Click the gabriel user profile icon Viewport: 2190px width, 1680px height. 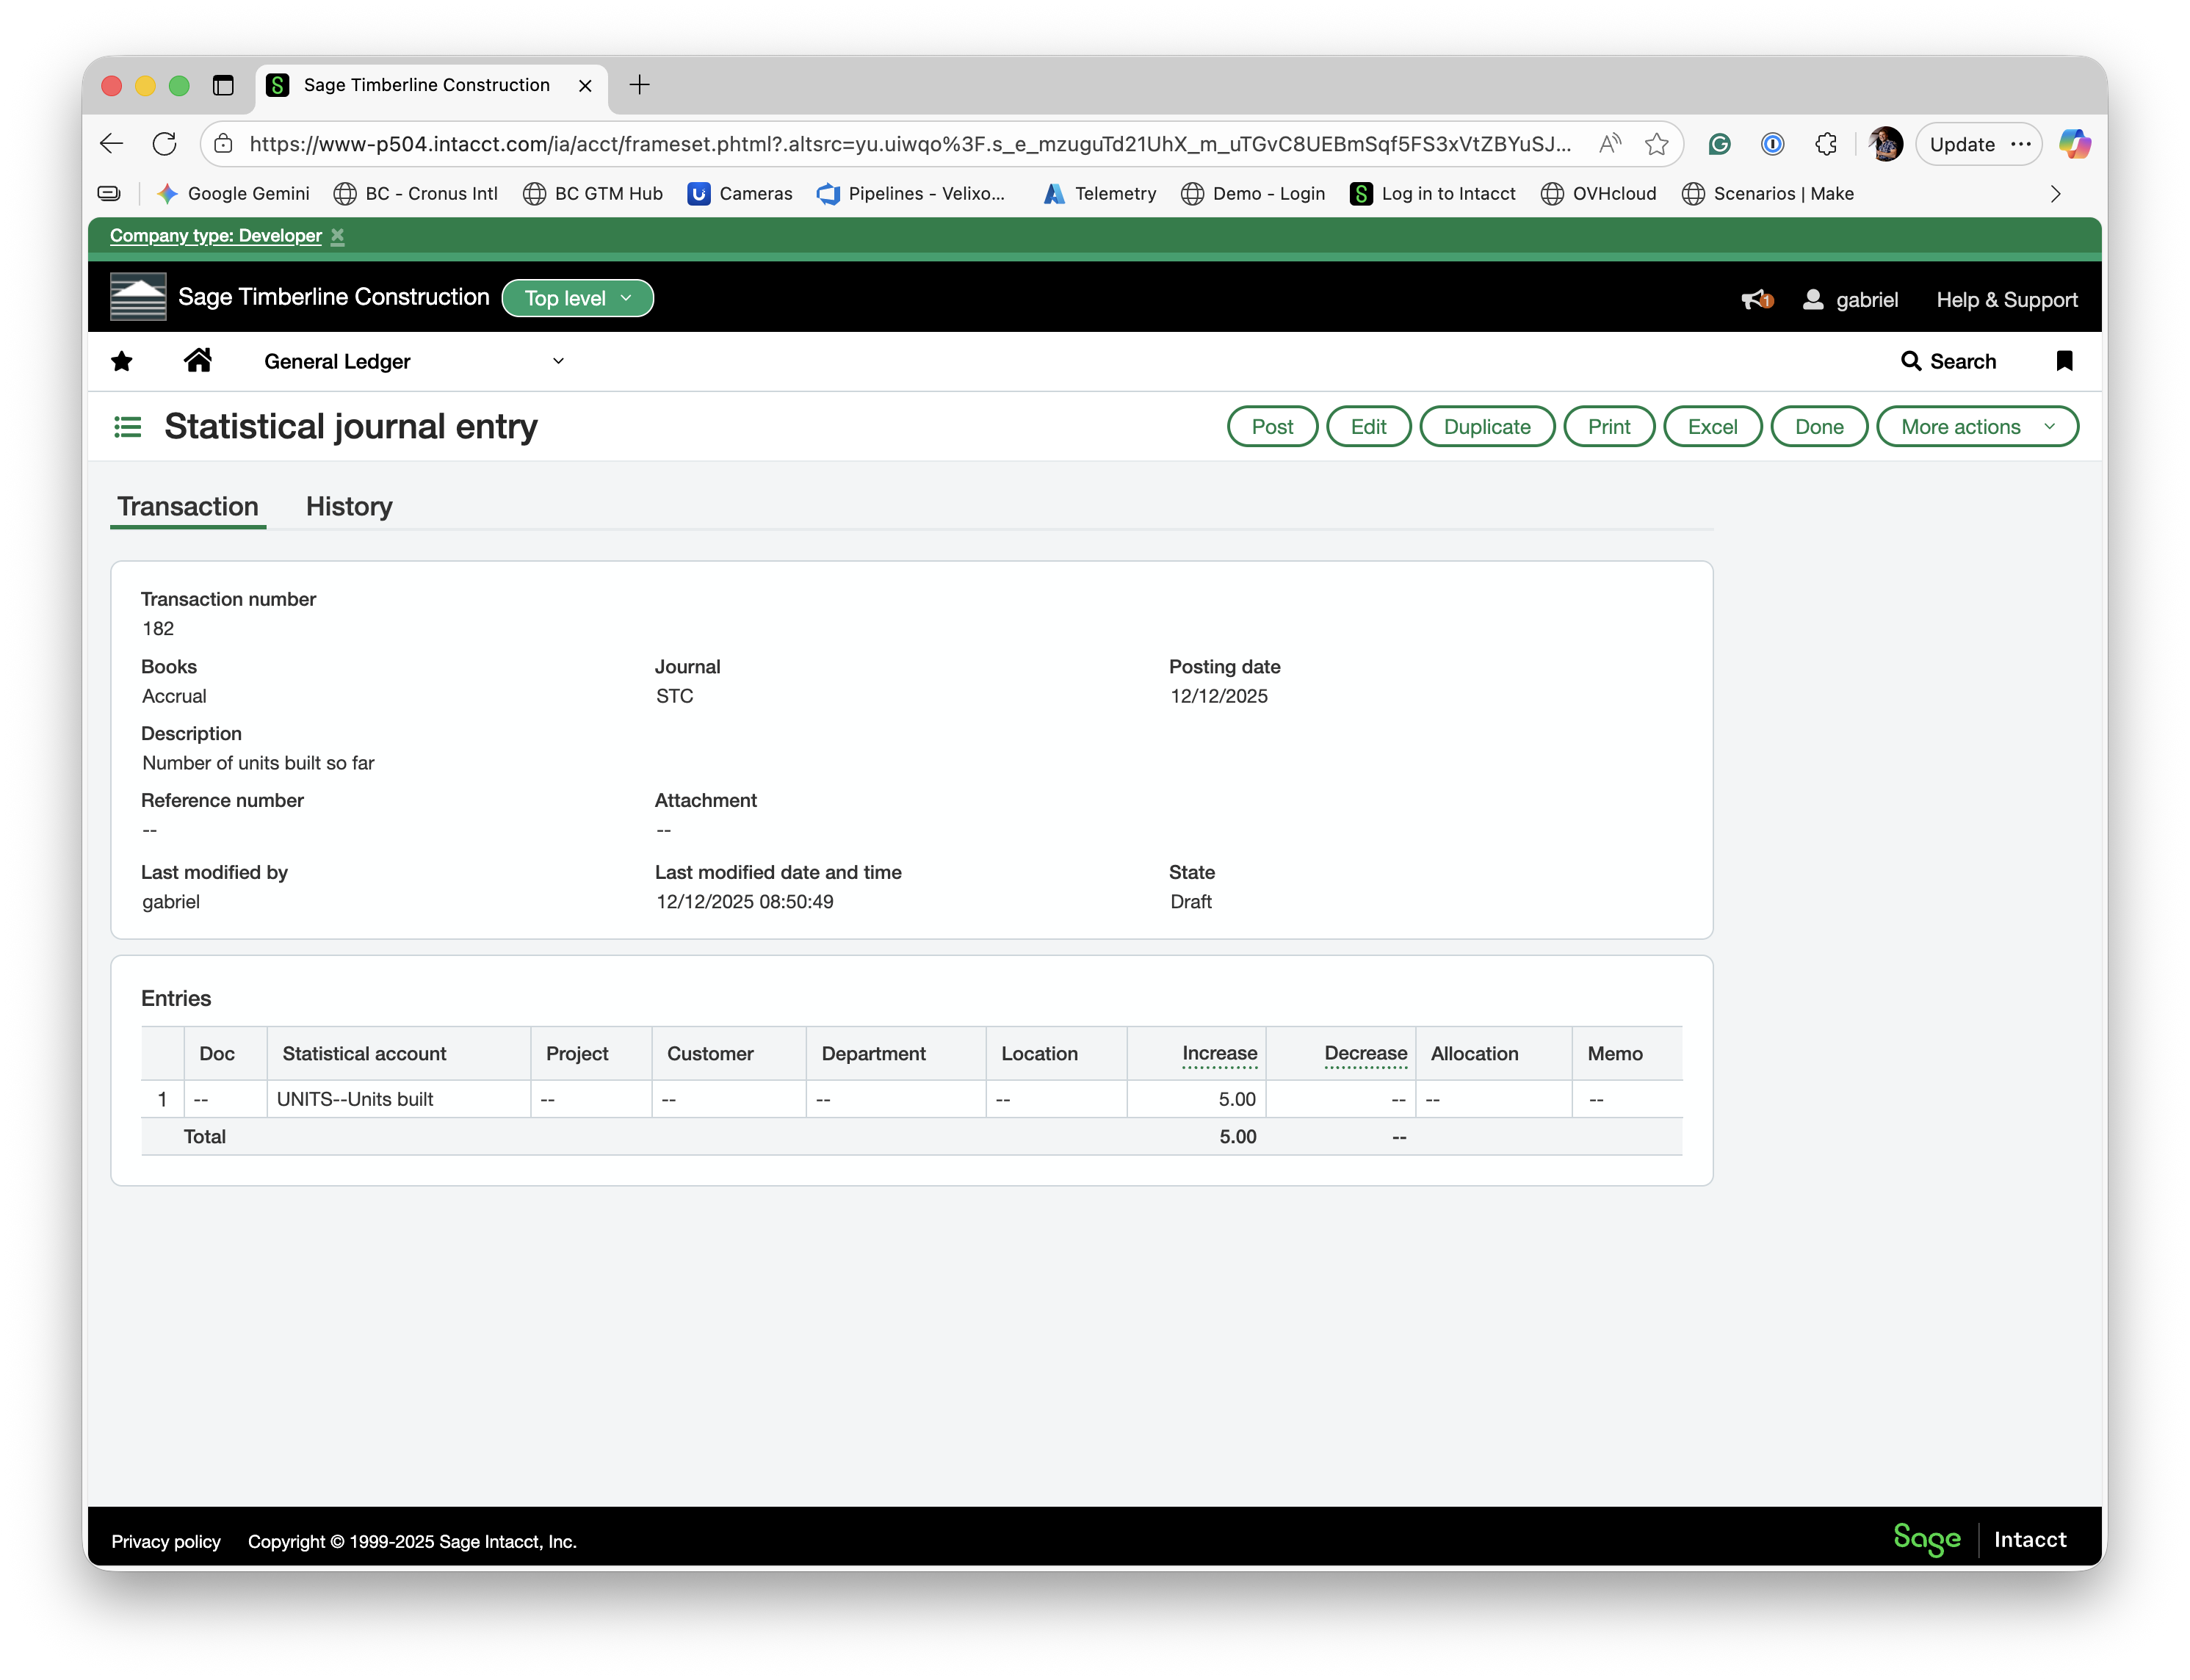pos(1812,299)
